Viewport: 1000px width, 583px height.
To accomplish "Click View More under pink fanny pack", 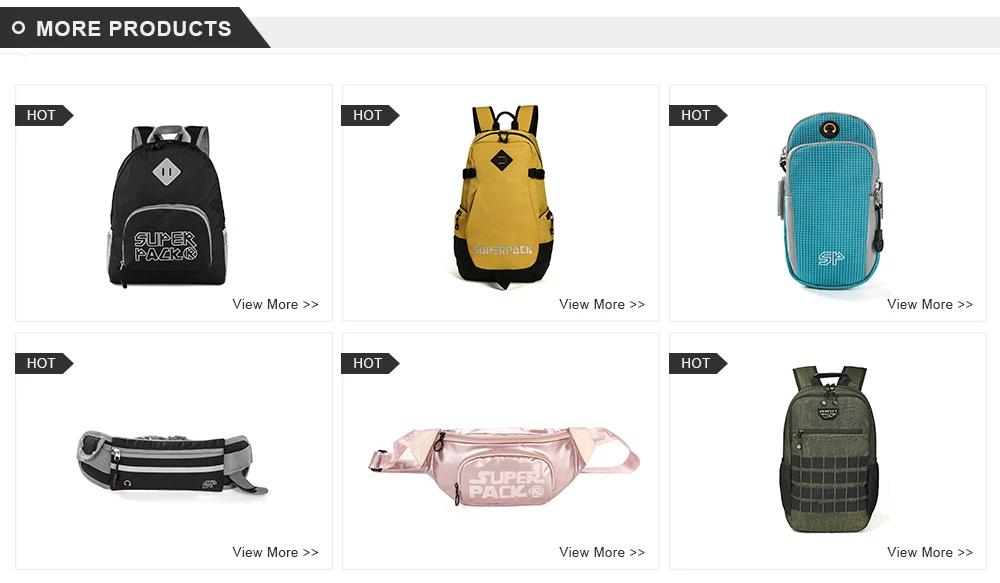I will tap(602, 552).
